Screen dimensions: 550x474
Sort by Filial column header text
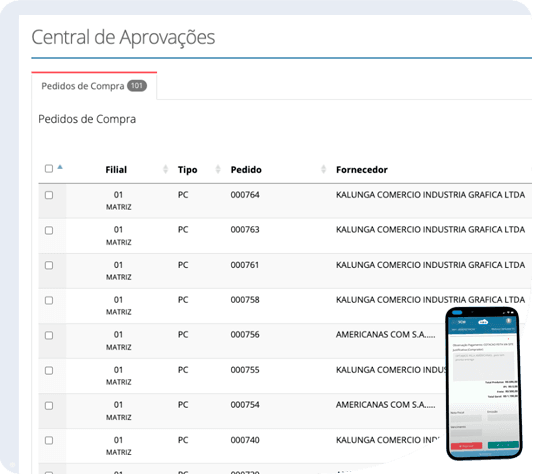tap(116, 170)
